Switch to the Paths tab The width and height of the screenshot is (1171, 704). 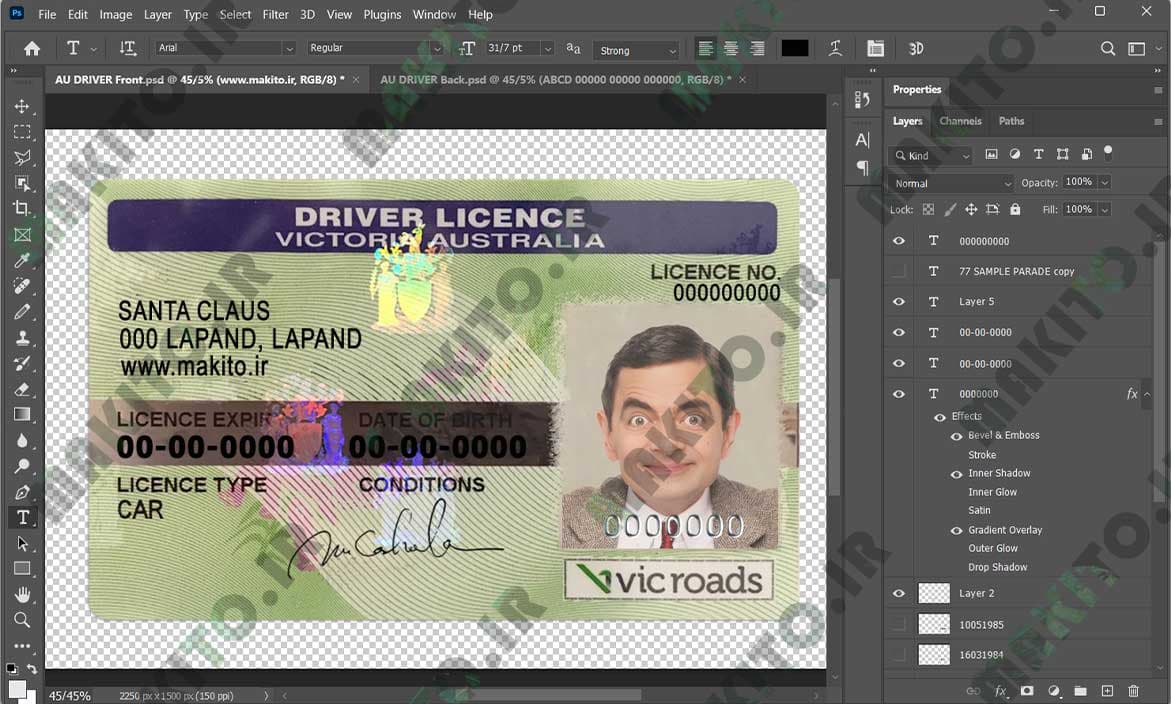tap(1011, 121)
